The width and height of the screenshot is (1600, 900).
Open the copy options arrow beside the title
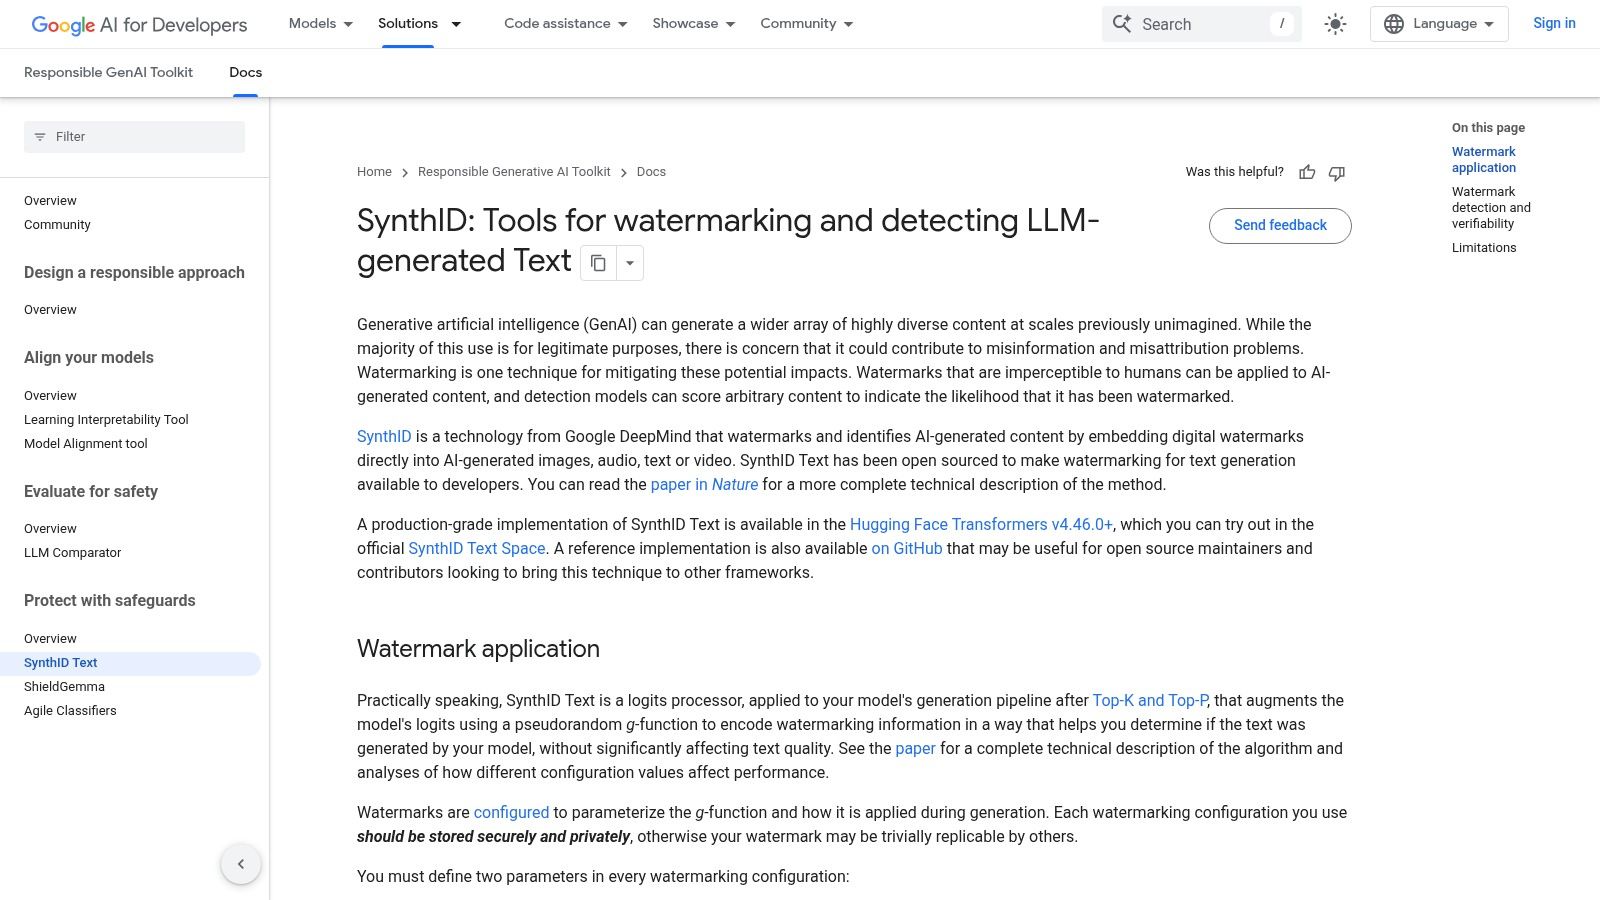tap(630, 262)
